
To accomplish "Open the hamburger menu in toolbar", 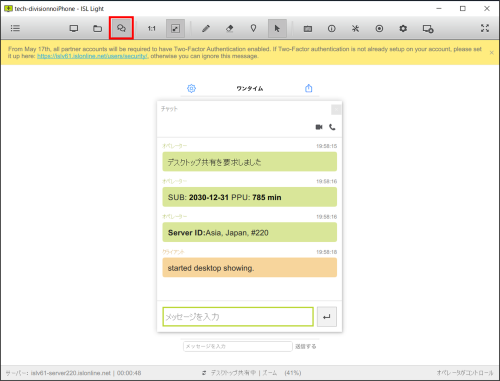I will (x=15, y=28).
